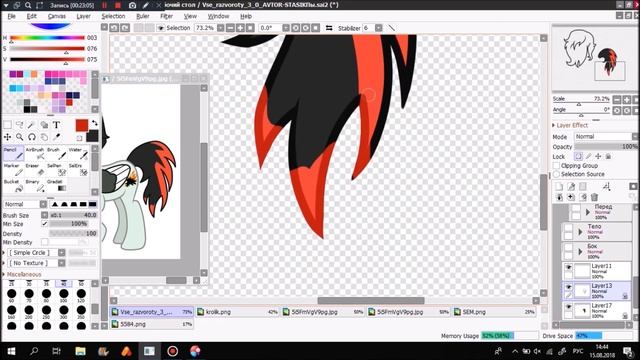Select the Water brush tool

[x=78, y=153]
